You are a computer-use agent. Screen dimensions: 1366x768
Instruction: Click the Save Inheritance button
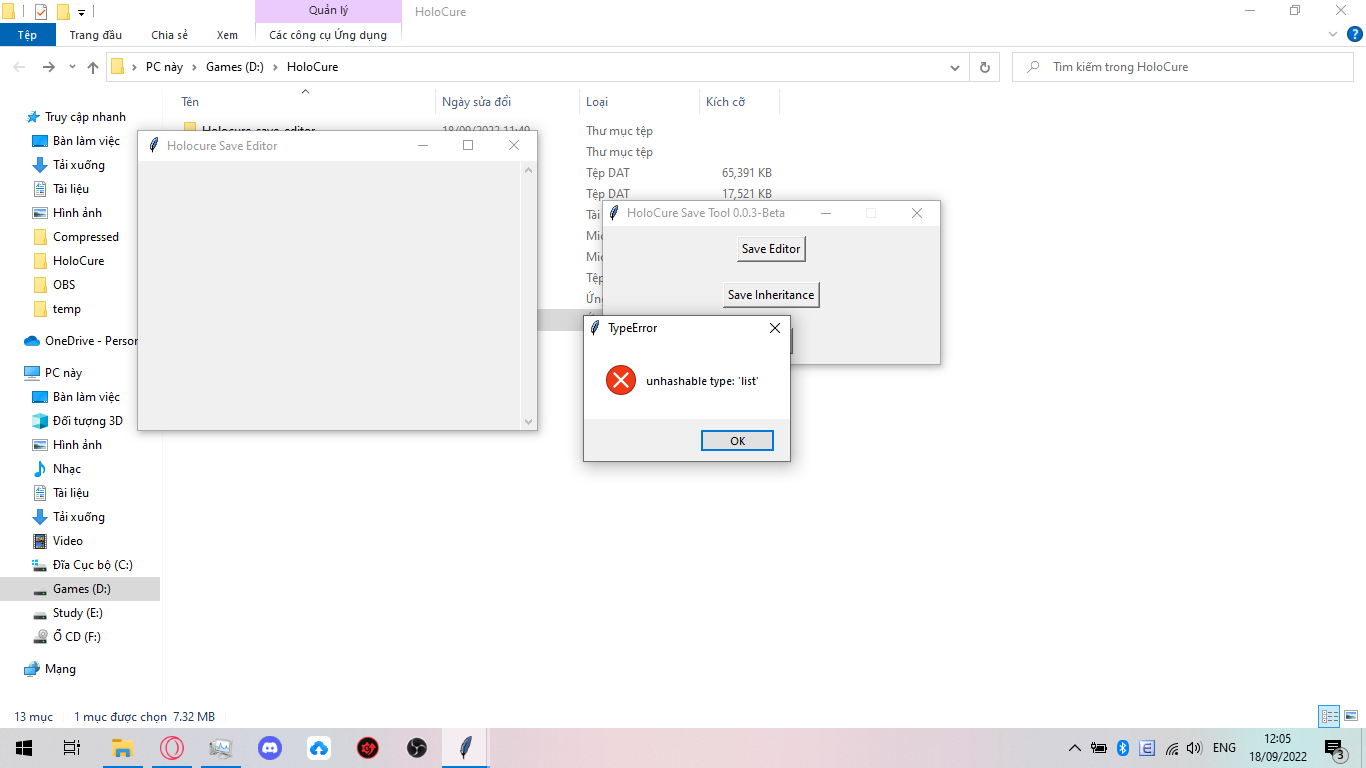[770, 294]
